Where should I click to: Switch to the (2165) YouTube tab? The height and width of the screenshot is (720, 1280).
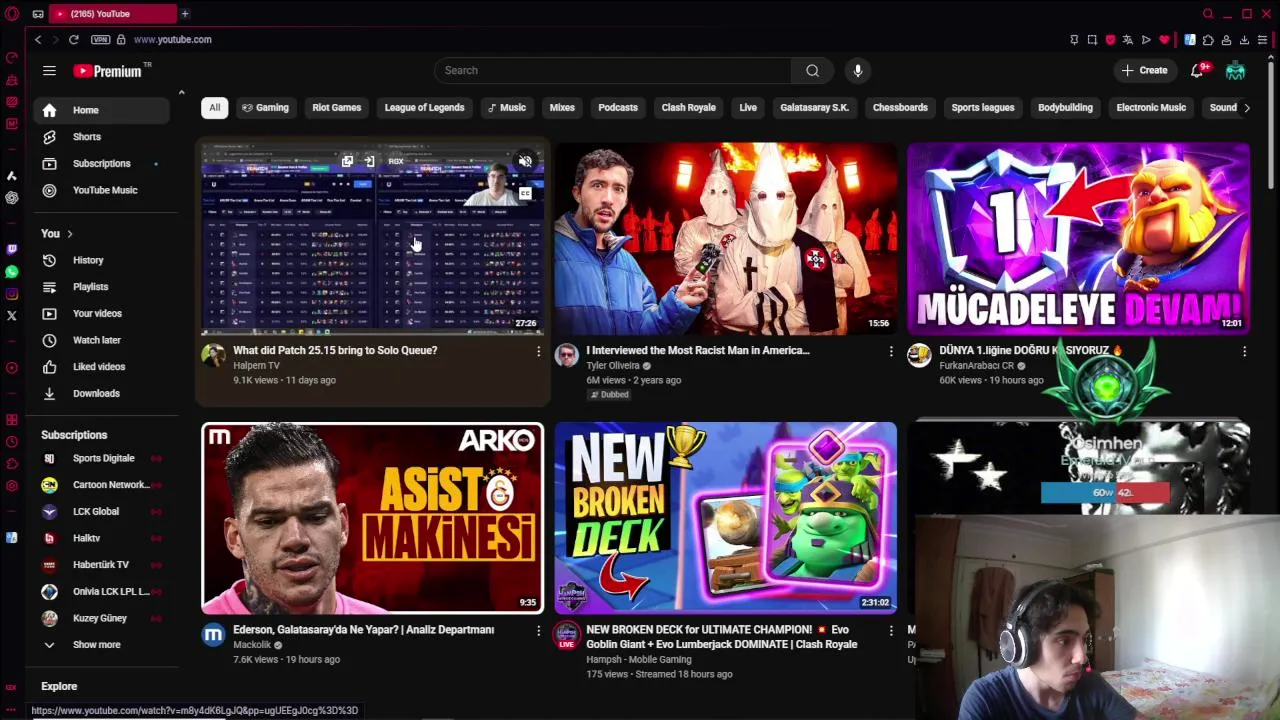[x=112, y=14]
